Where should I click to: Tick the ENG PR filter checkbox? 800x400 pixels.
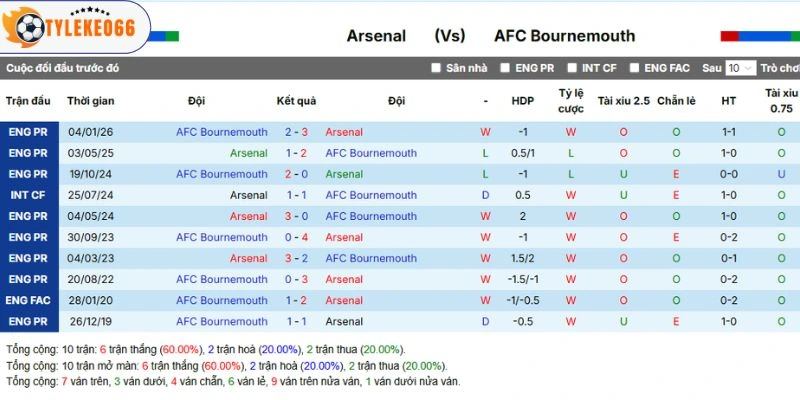[x=505, y=68]
